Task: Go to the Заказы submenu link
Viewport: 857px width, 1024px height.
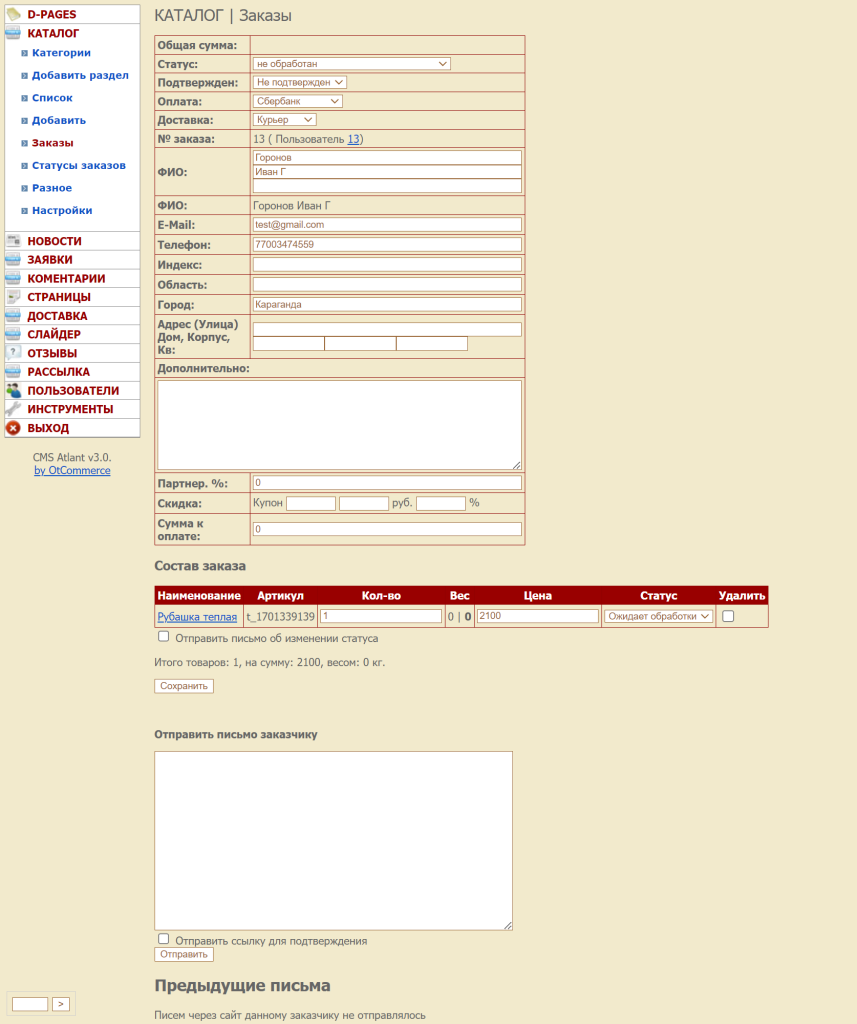Action: (52, 143)
